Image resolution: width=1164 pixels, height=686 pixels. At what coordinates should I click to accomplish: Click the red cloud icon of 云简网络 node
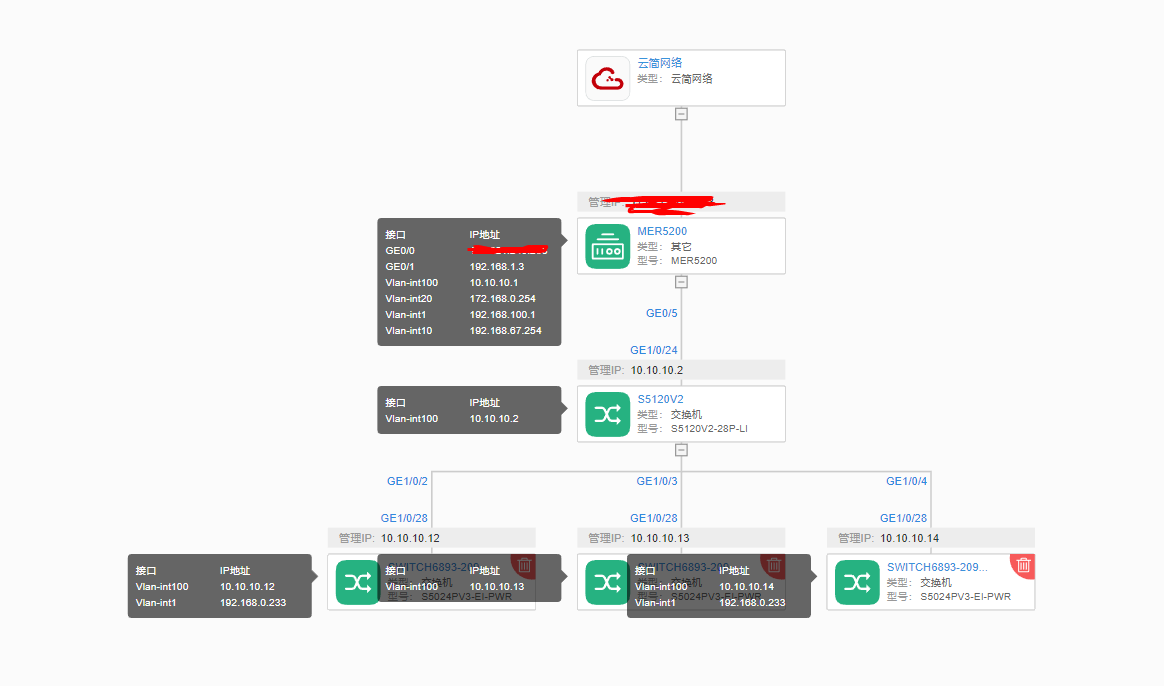click(607, 78)
